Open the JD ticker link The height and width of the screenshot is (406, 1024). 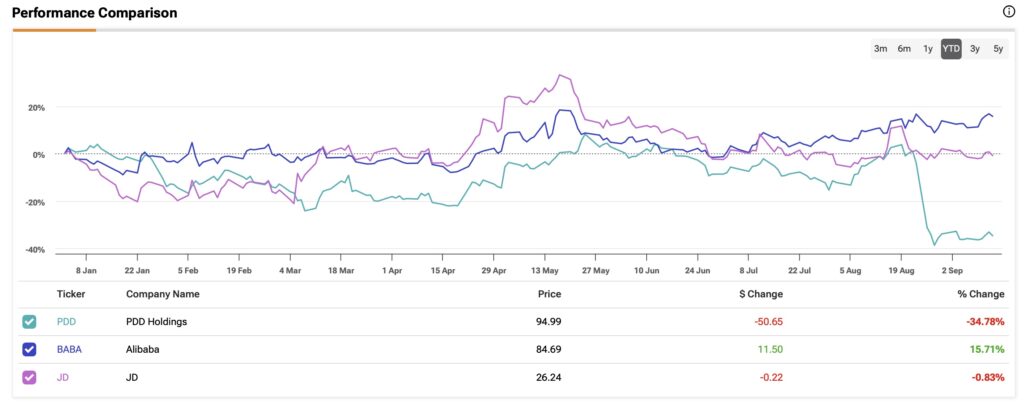point(63,377)
